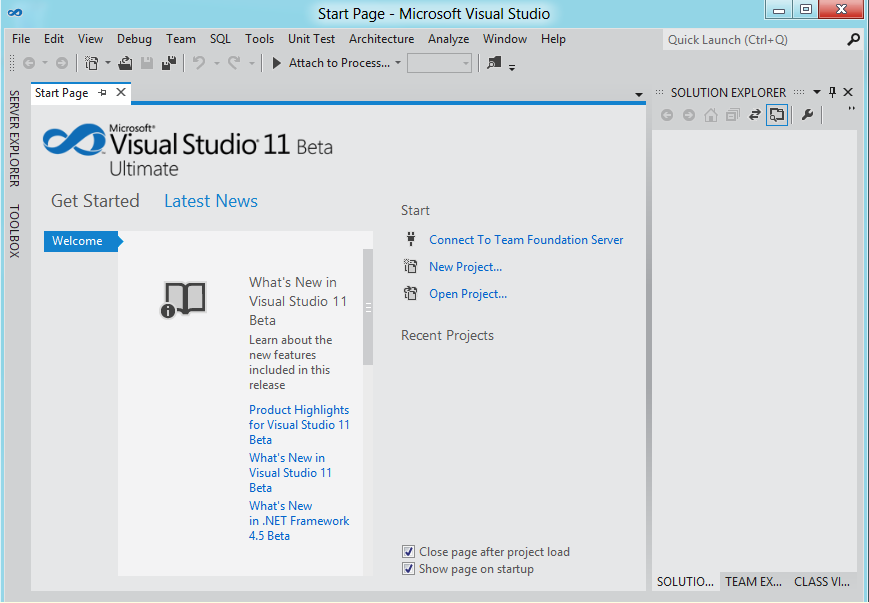The image size is (869, 603).
Task: Click the icon next to Open Project link
Action: pos(411,293)
